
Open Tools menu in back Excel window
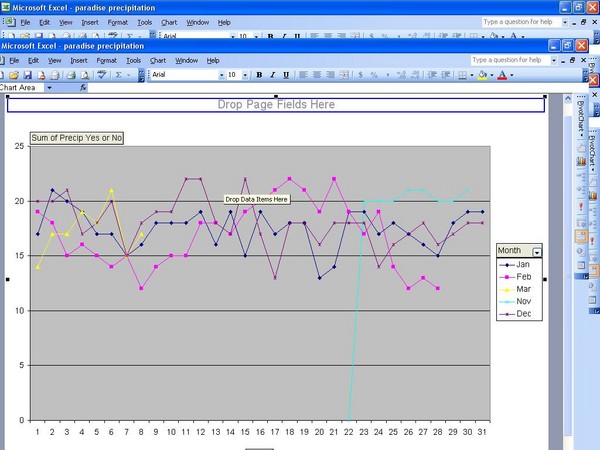[x=145, y=23]
